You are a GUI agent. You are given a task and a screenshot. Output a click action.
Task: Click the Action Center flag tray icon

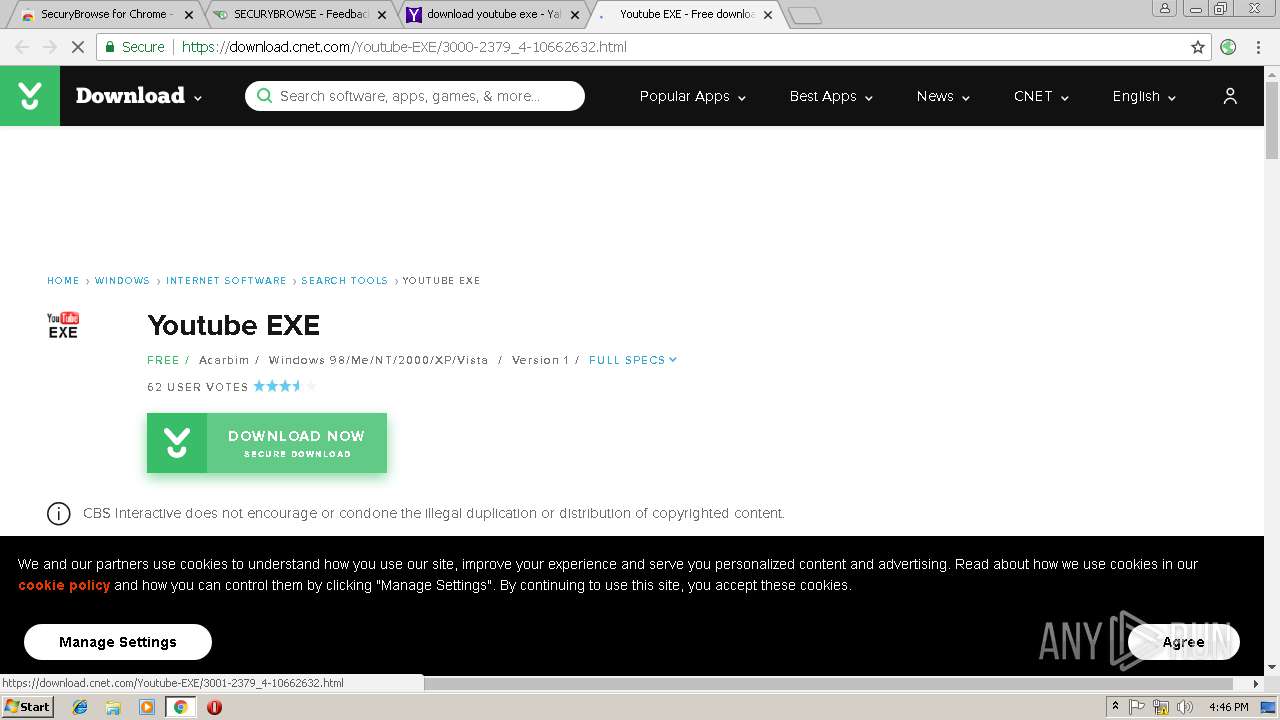1137,707
